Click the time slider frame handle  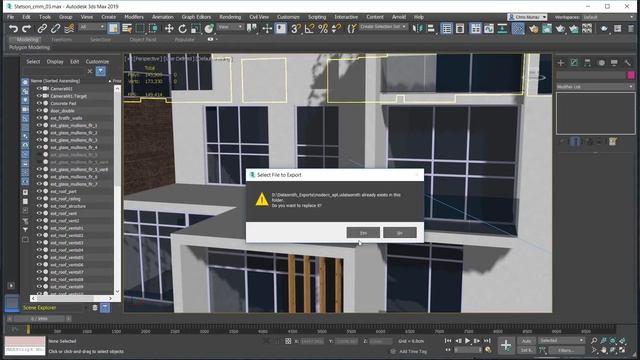pos(40,318)
